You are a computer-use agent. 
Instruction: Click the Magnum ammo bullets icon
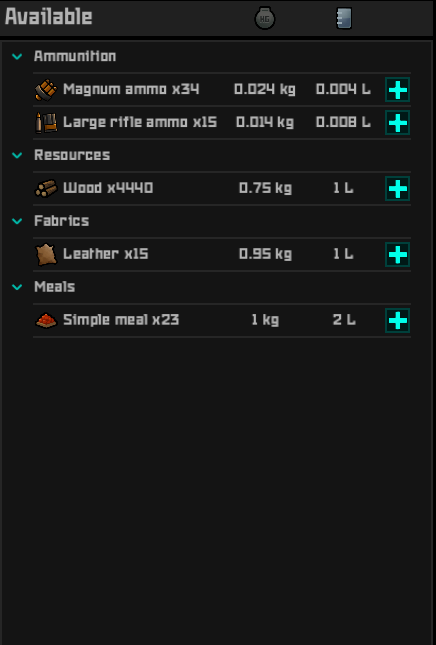pyautogui.click(x=46, y=90)
